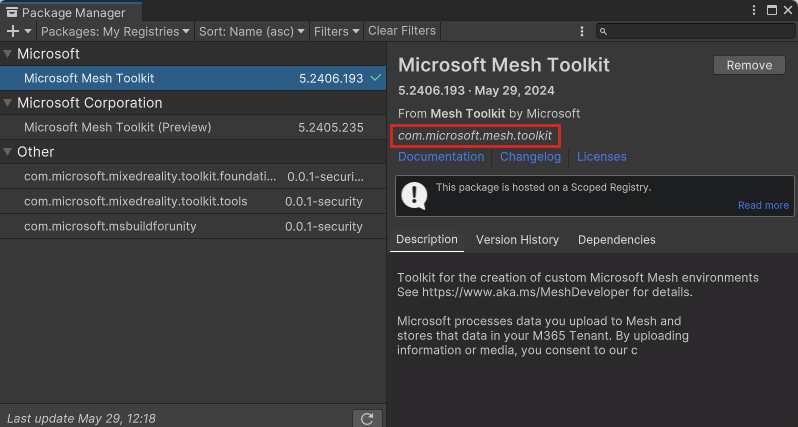Click the kebab menu icon in window header

754,10
